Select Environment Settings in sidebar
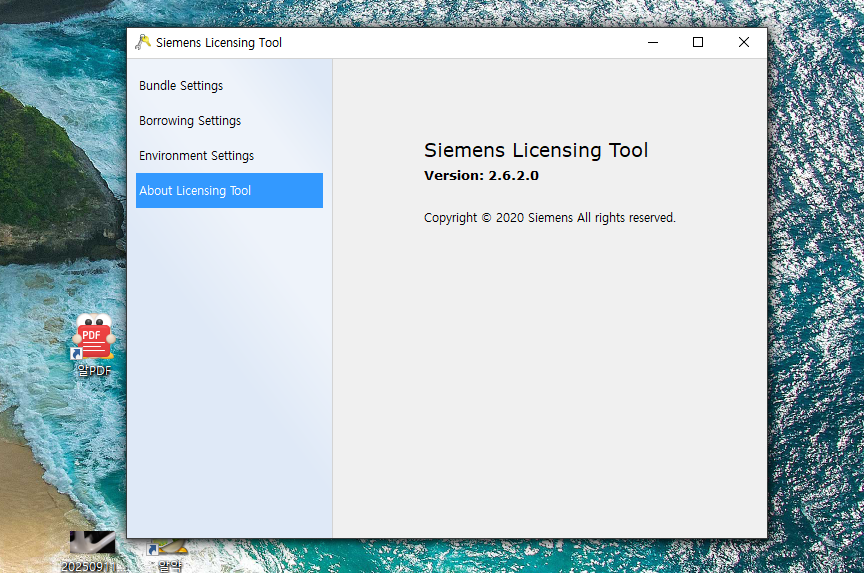Screen dimensions: 864x573 pos(229,156)
